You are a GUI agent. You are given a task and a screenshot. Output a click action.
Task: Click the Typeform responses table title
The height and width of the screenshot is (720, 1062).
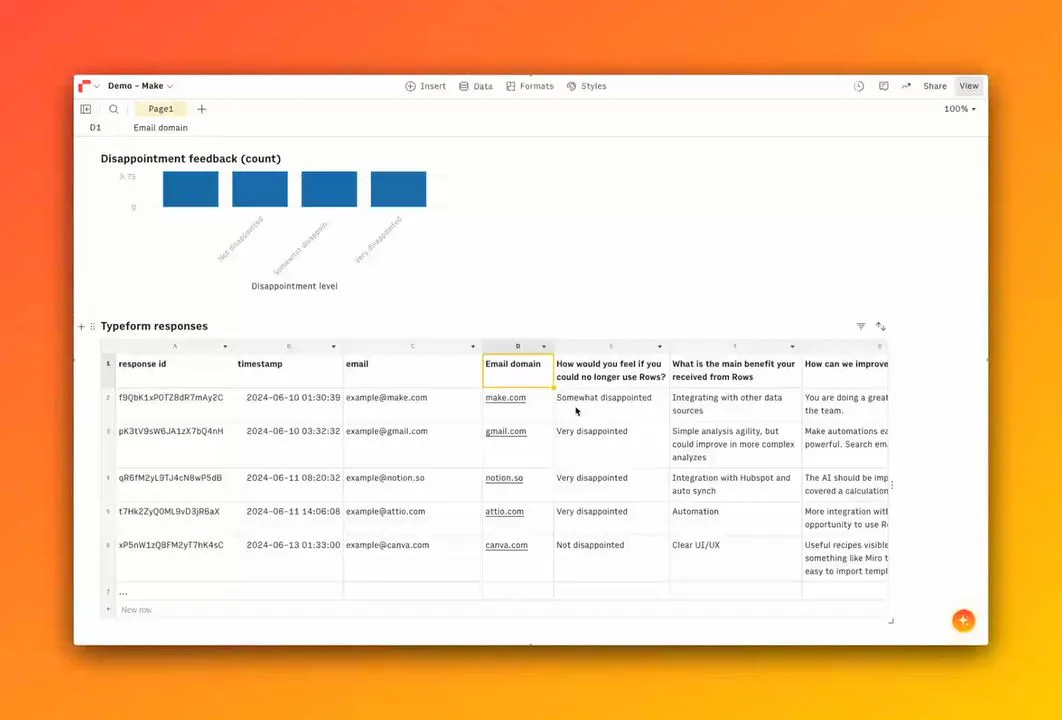tap(154, 326)
